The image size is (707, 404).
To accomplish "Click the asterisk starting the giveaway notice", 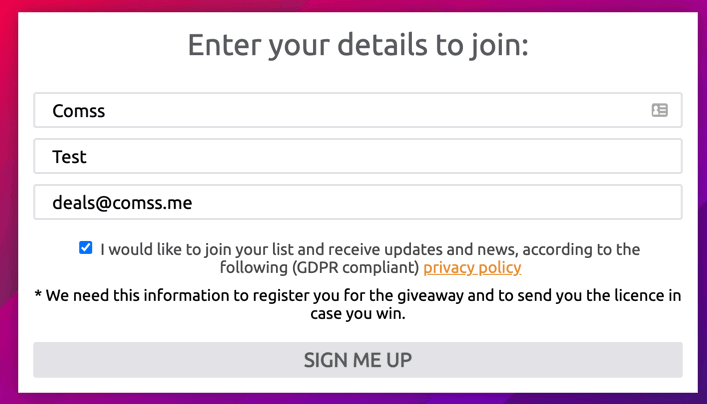I will click(x=38, y=295).
